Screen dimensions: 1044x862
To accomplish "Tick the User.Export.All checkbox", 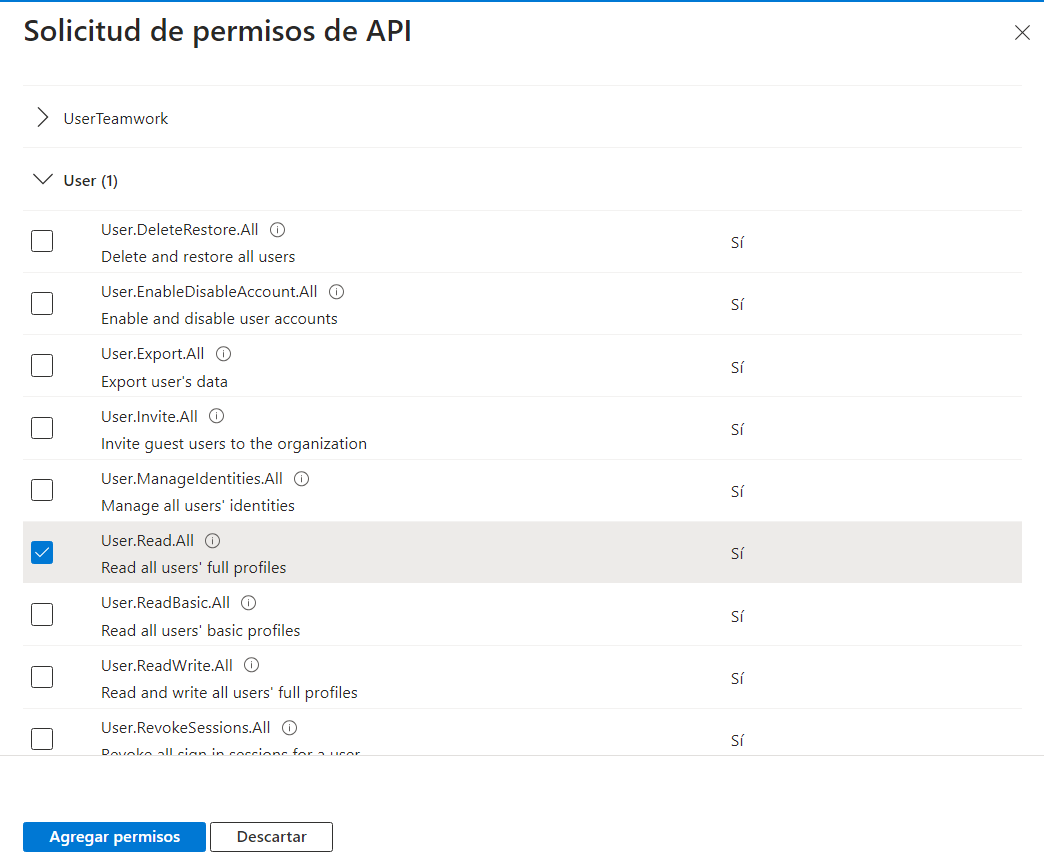I will pyautogui.click(x=42, y=366).
